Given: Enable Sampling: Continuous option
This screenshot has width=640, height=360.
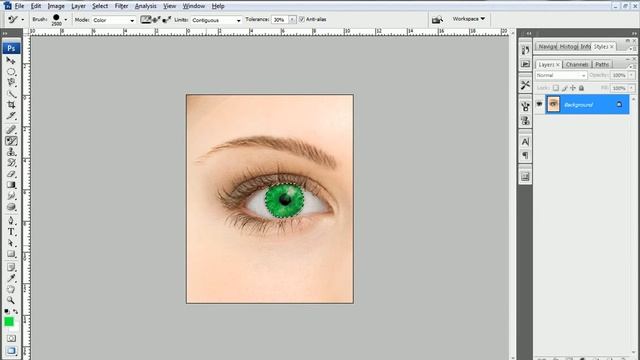Looking at the screenshot, I should 146,20.
